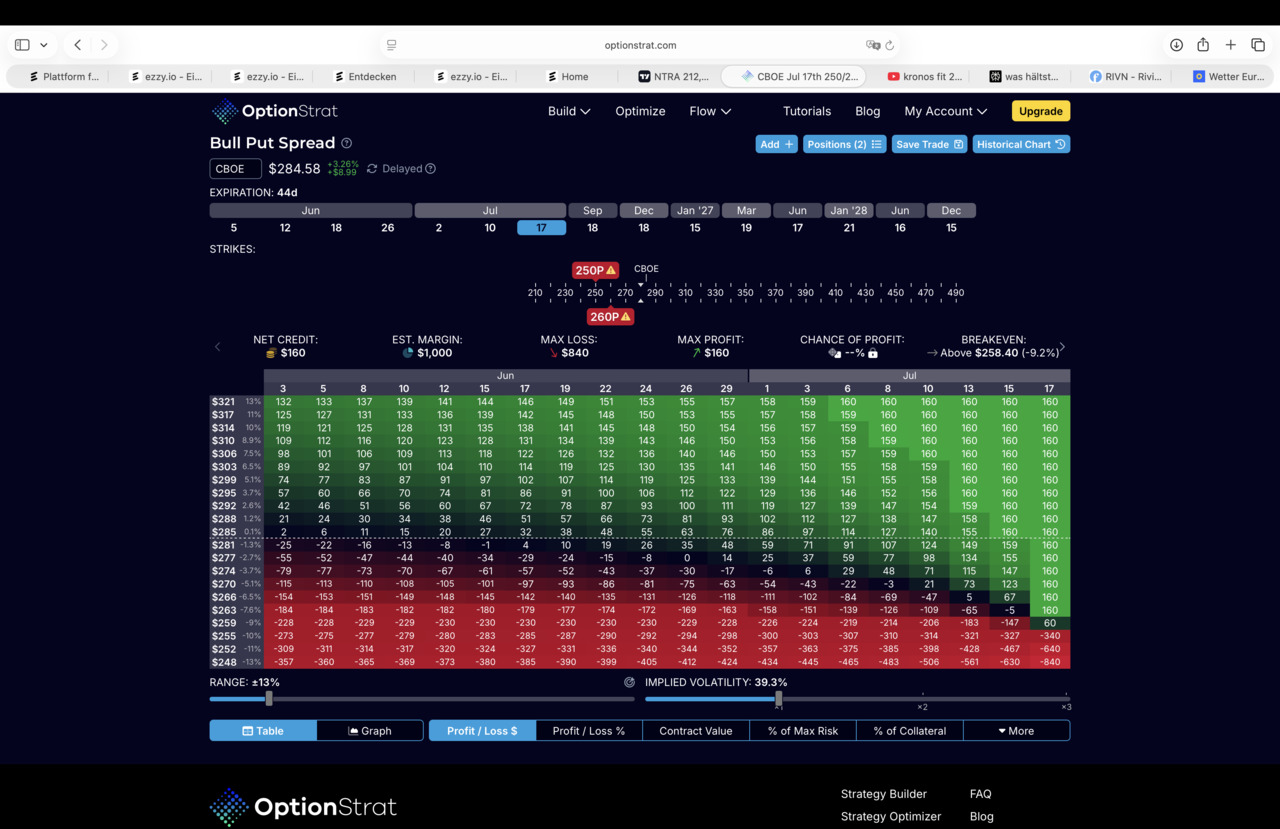Expand the My Account menu
Image resolution: width=1280 pixels, height=829 pixels.
946,111
